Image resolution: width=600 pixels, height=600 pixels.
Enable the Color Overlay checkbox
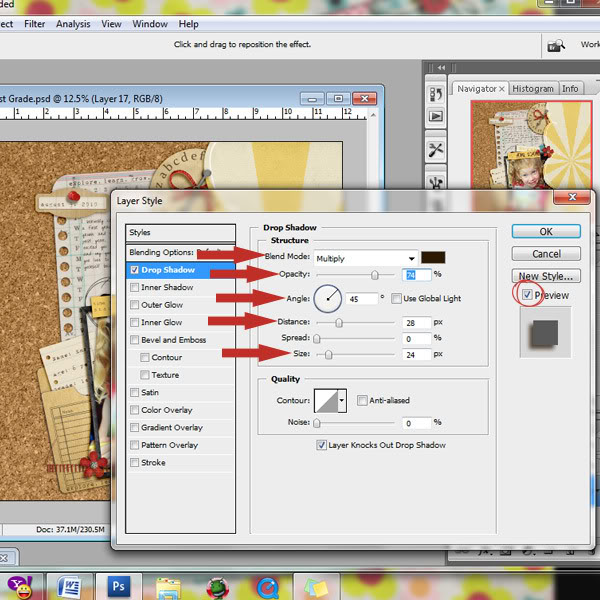pyautogui.click(x=134, y=410)
